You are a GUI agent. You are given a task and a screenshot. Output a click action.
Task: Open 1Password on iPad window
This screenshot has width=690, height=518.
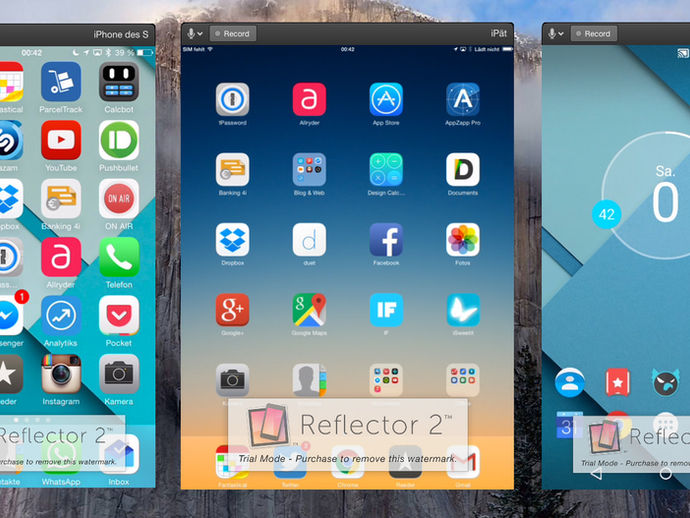(232, 99)
